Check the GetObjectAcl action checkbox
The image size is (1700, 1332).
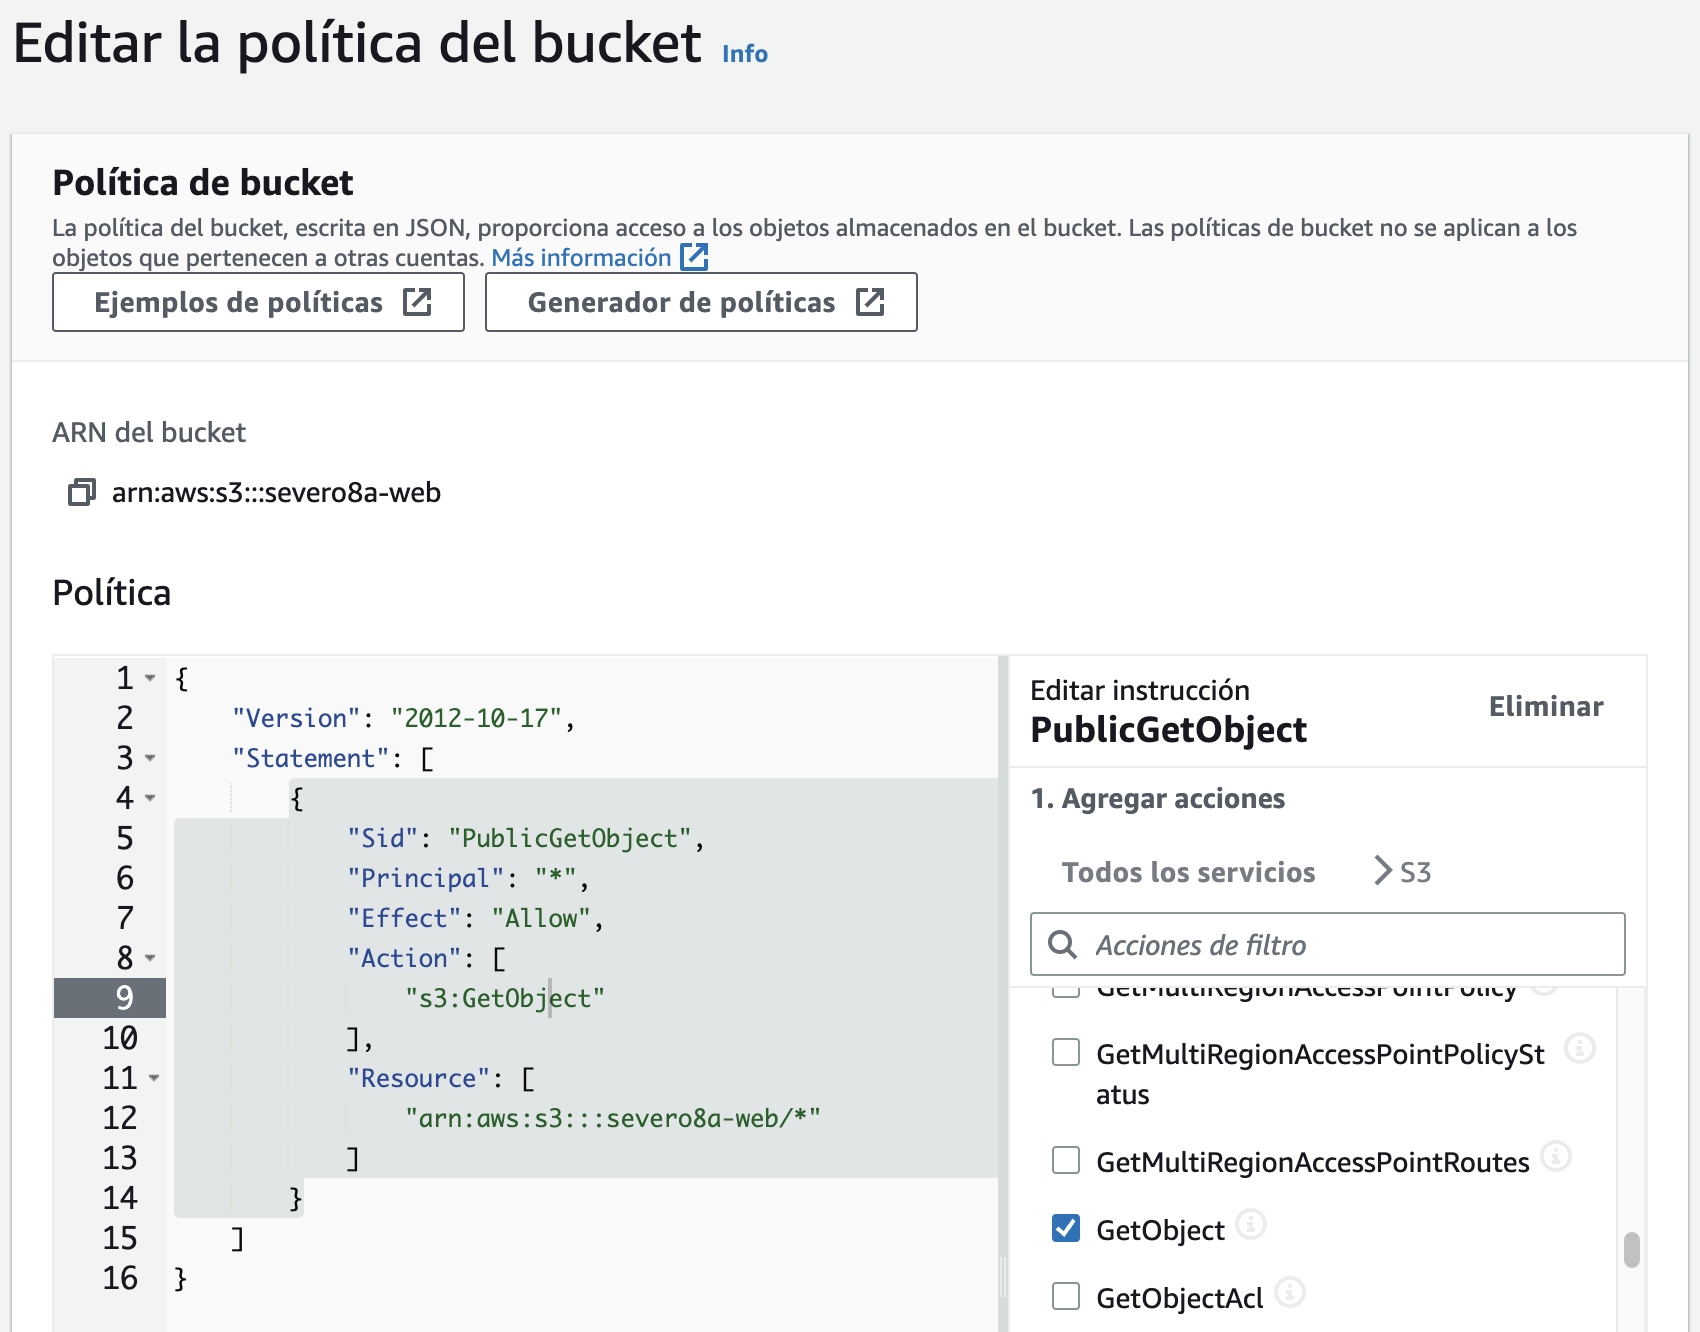click(1066, 1296)
